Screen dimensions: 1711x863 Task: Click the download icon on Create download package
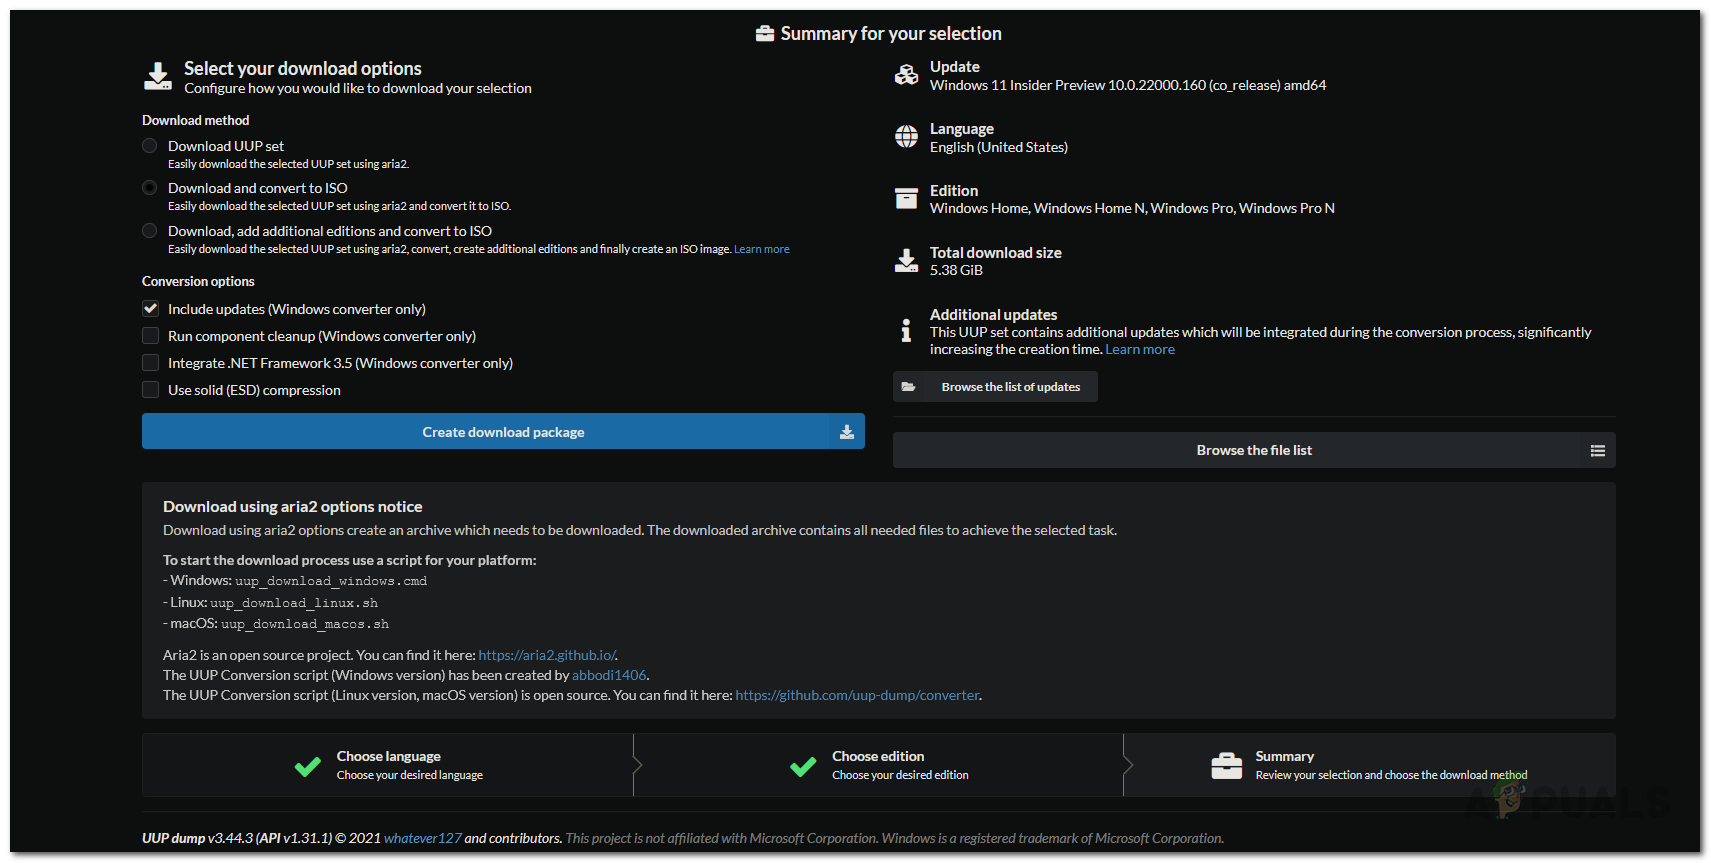pos(846,432)
